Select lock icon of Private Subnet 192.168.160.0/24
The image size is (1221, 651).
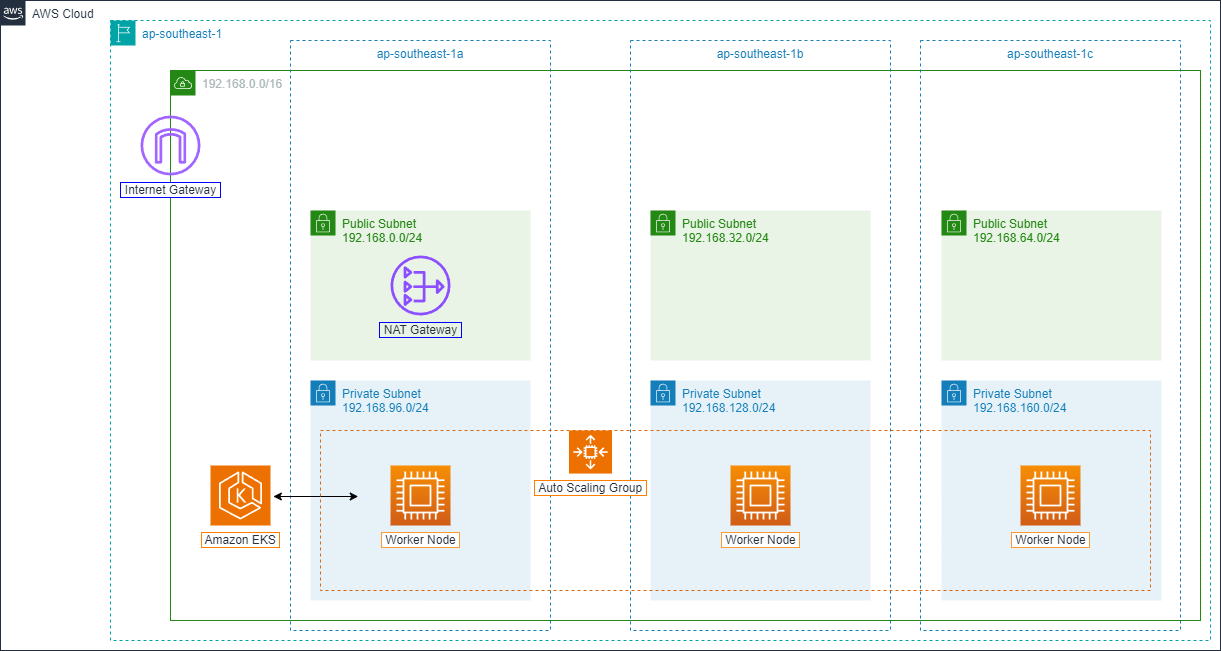point(954,393)
